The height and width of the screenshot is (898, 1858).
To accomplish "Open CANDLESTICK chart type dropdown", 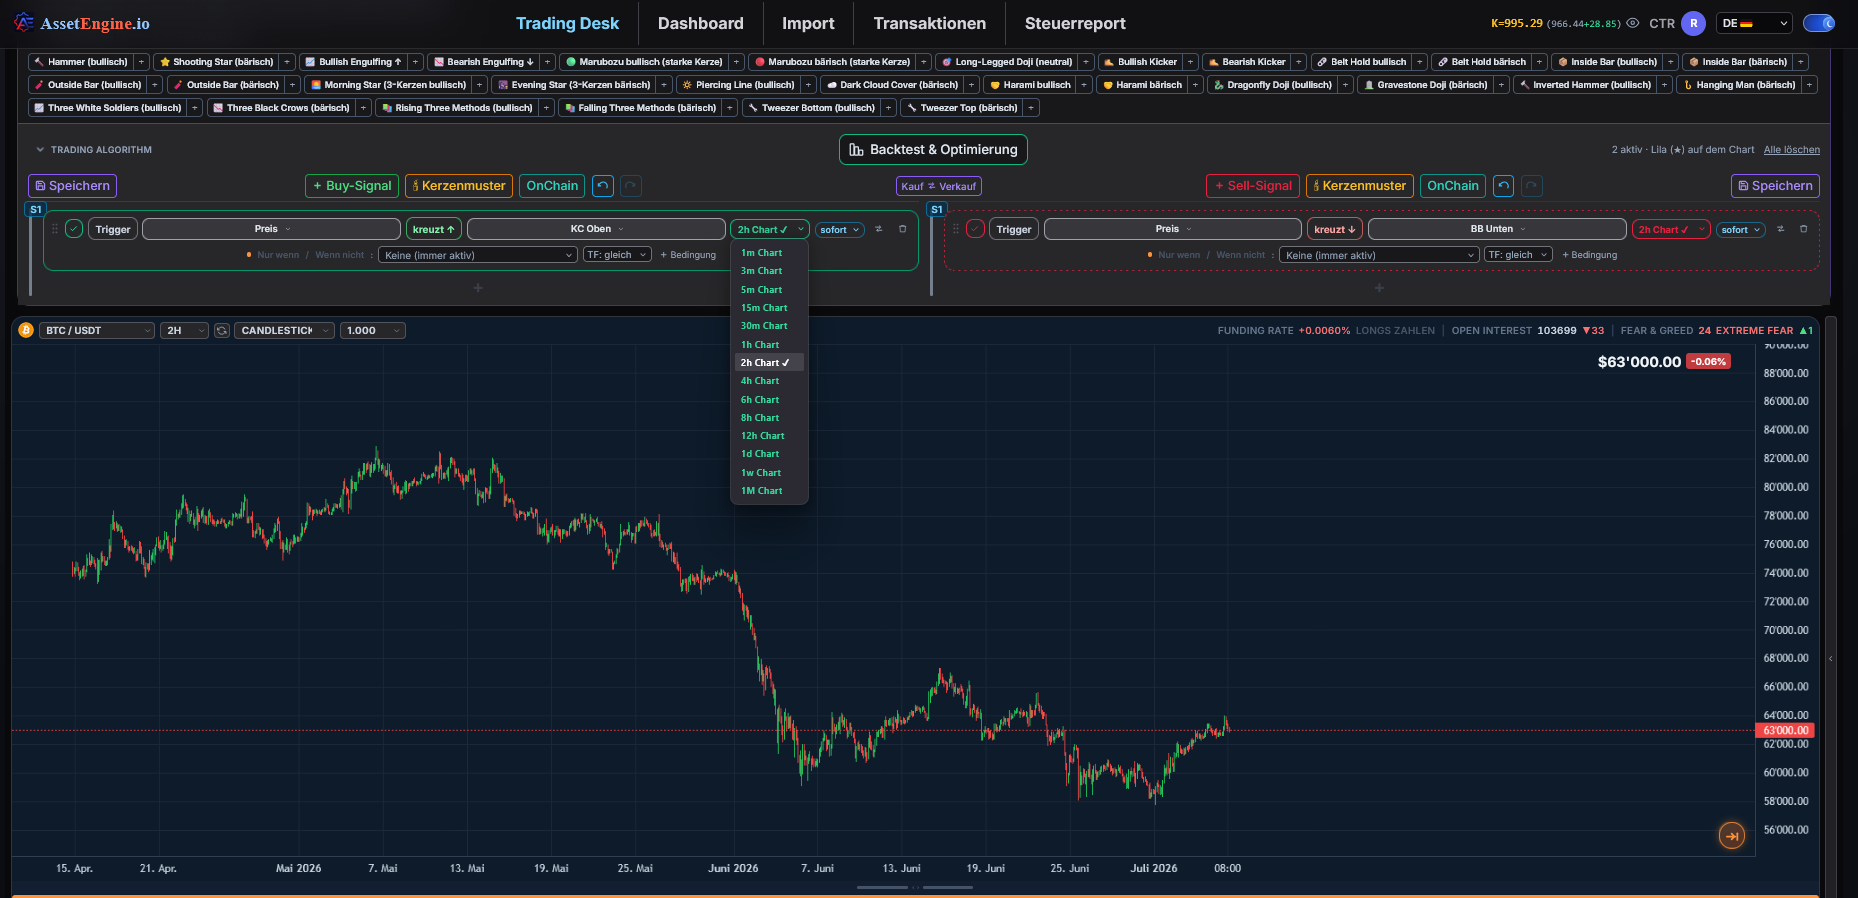I will pos(284,330).
